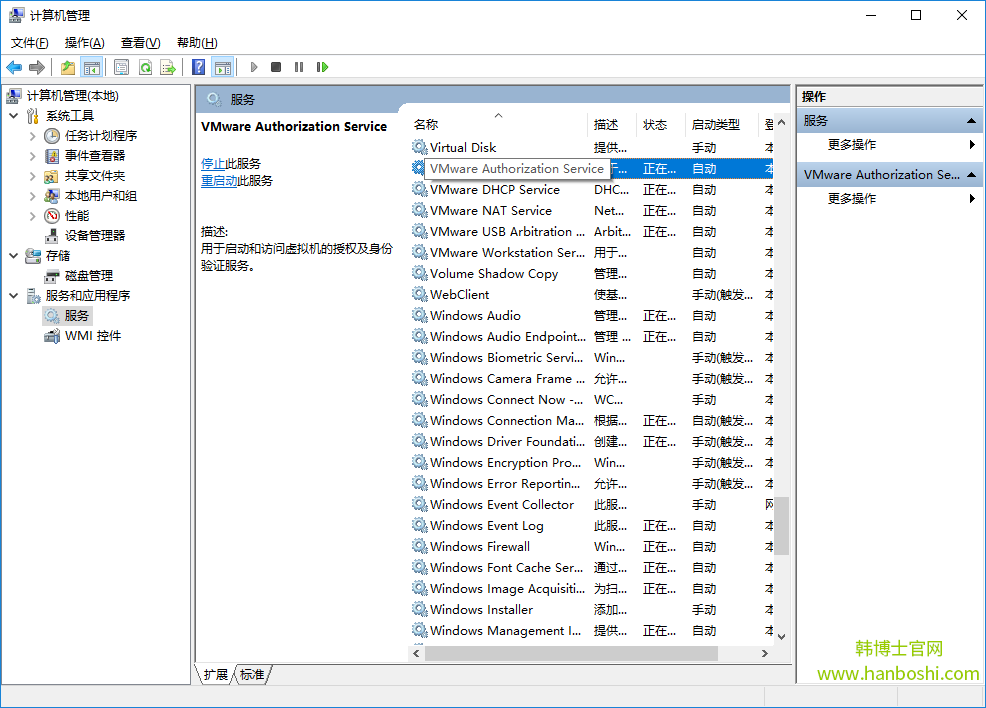Open the Export List toolbar icon

pos(168,67)
